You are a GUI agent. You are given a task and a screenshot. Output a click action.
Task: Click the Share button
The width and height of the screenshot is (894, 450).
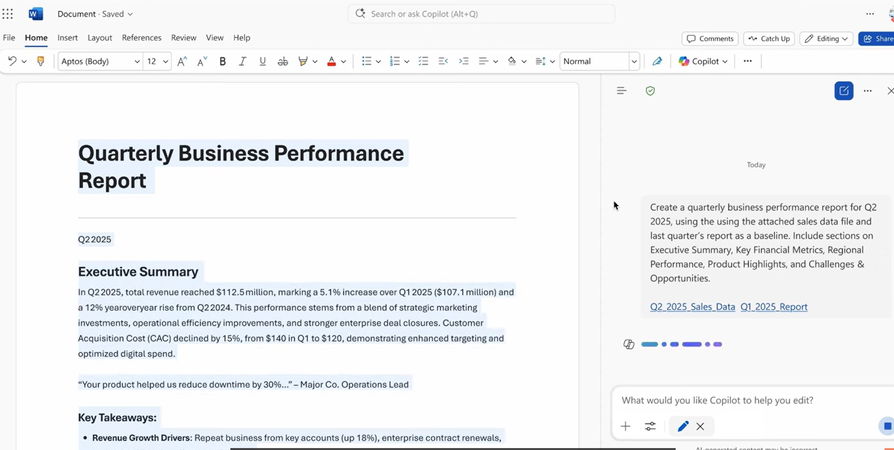click(x=877, y=39)
